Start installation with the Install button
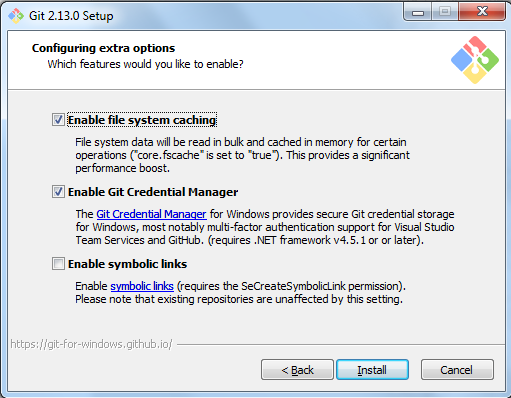511x398 pixels. pyautogui.click(x=372, y=370)
